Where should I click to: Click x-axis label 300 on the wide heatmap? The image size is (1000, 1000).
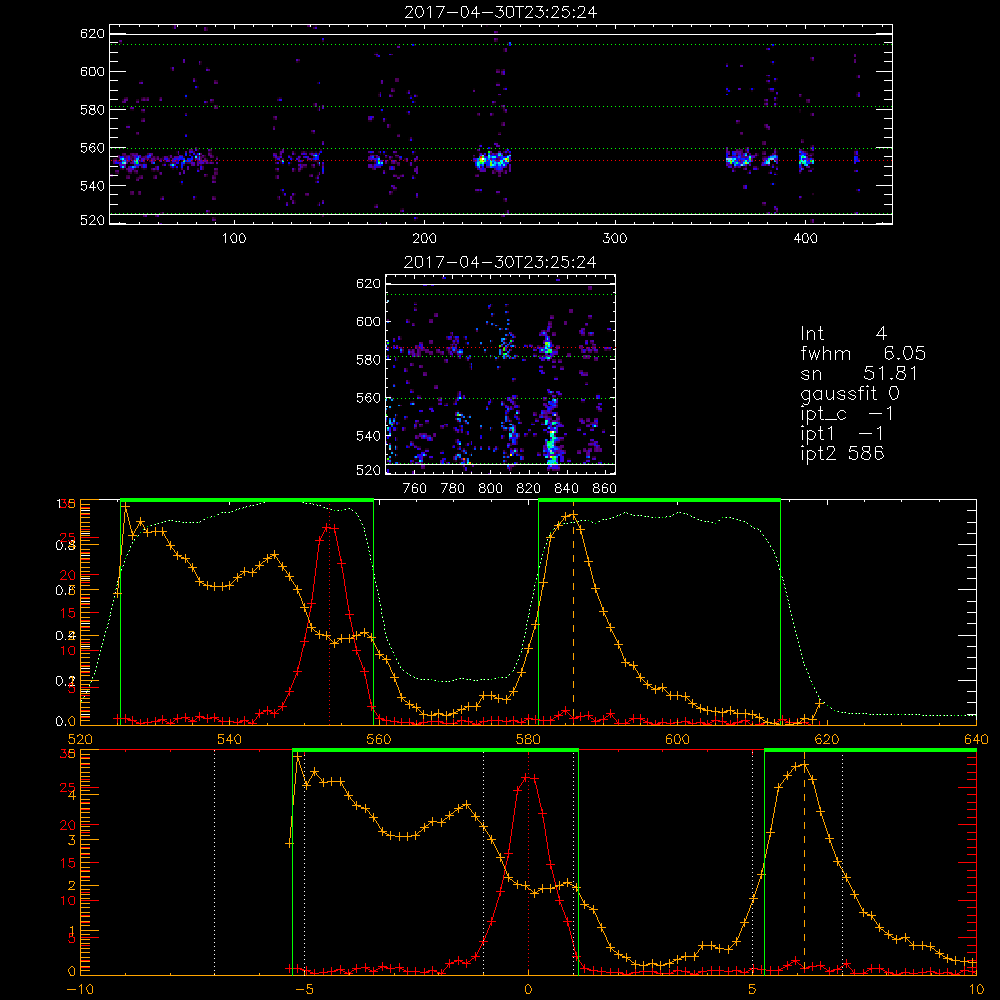615,239
